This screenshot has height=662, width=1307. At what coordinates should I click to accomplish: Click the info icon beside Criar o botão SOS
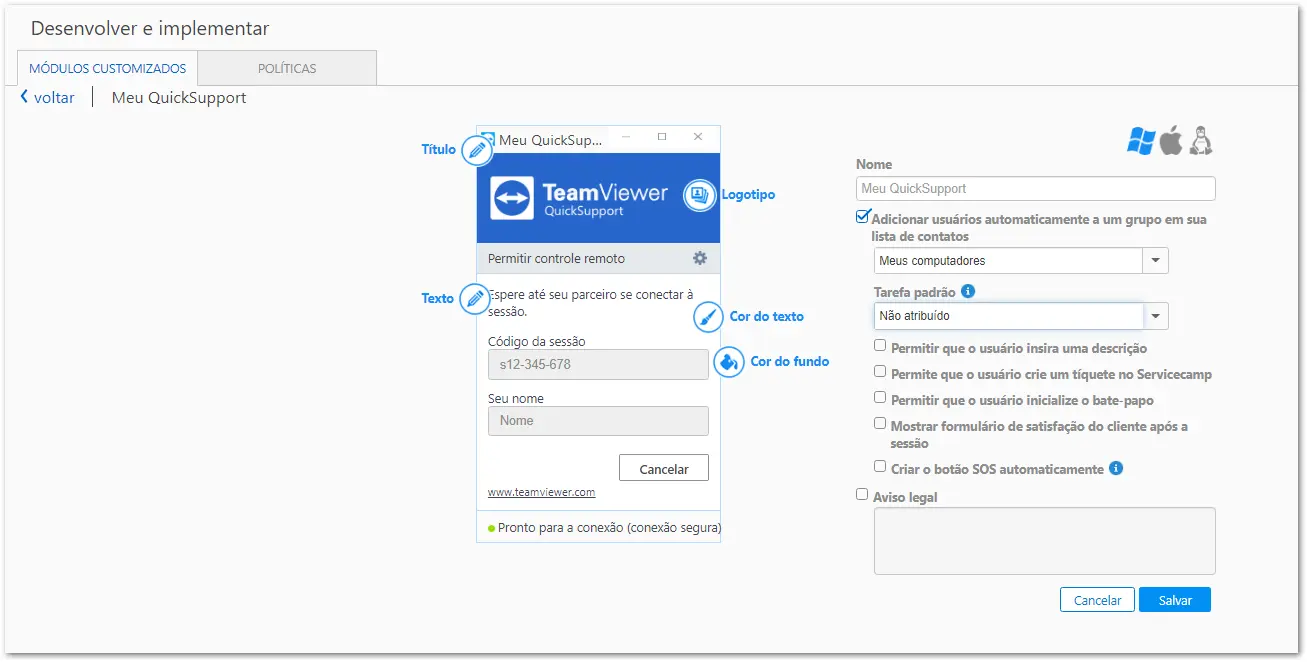pyautogui.click(x=1116, y=468)
